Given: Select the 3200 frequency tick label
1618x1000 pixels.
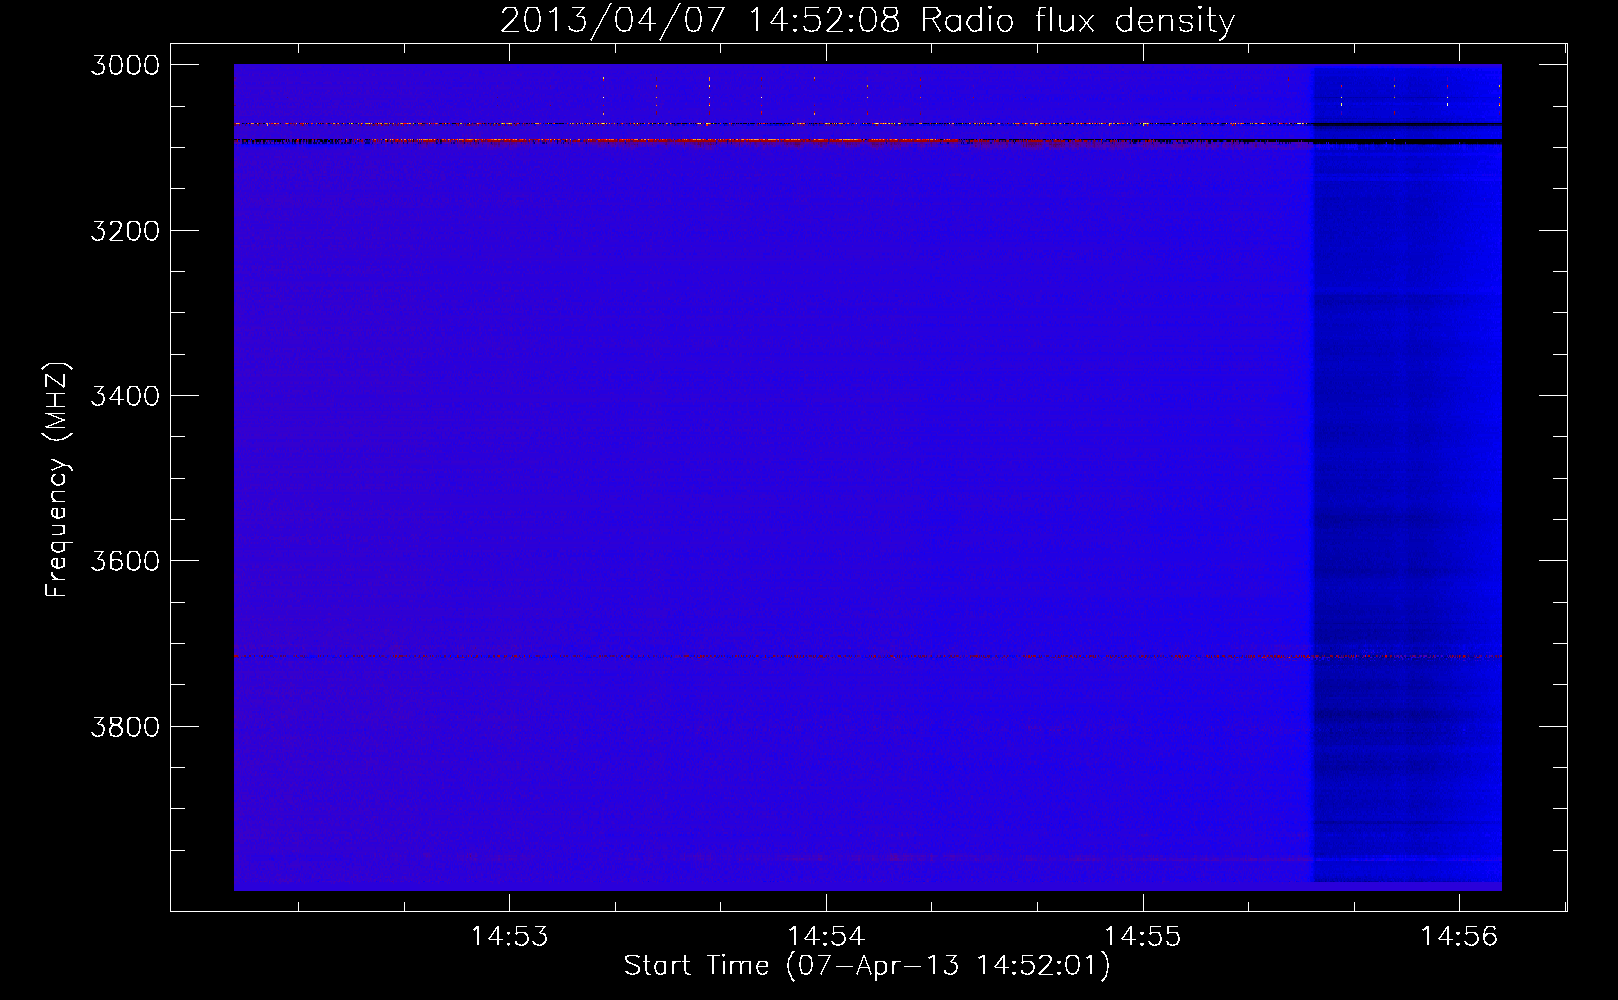Looking at the screenshot, I should click(125, 231).
